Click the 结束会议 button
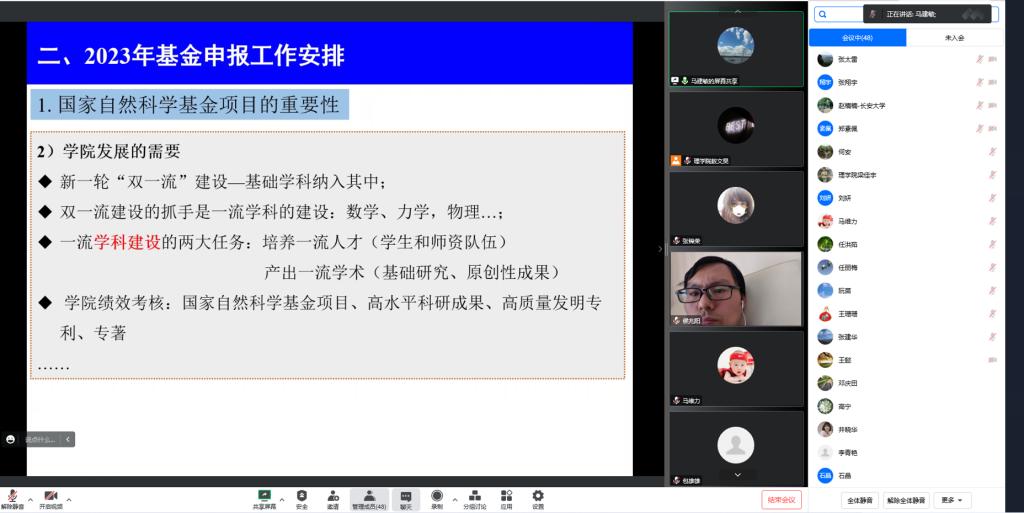1024x513 pixels. (x=781, y=499)
